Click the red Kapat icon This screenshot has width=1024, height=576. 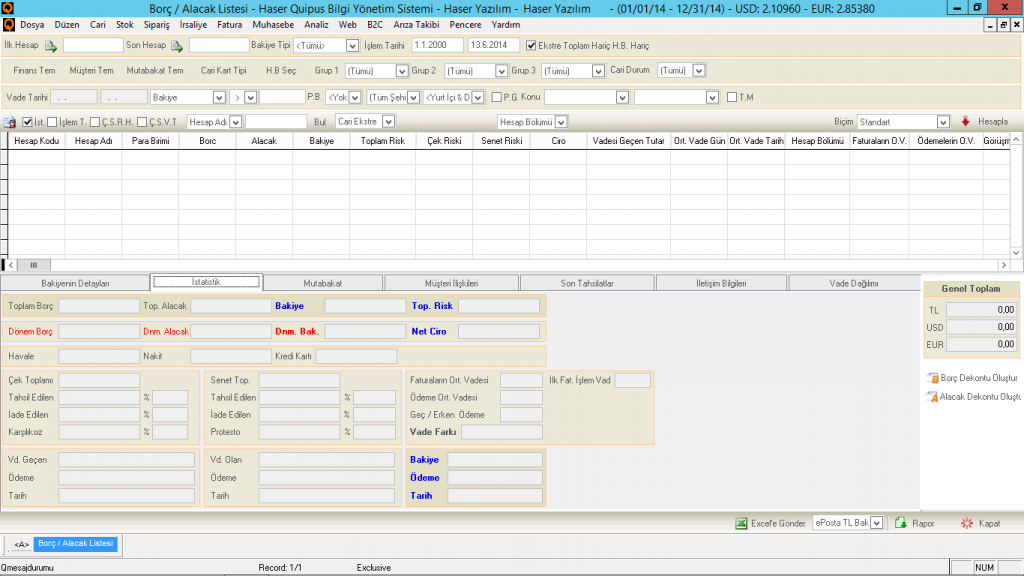[966, 523]
